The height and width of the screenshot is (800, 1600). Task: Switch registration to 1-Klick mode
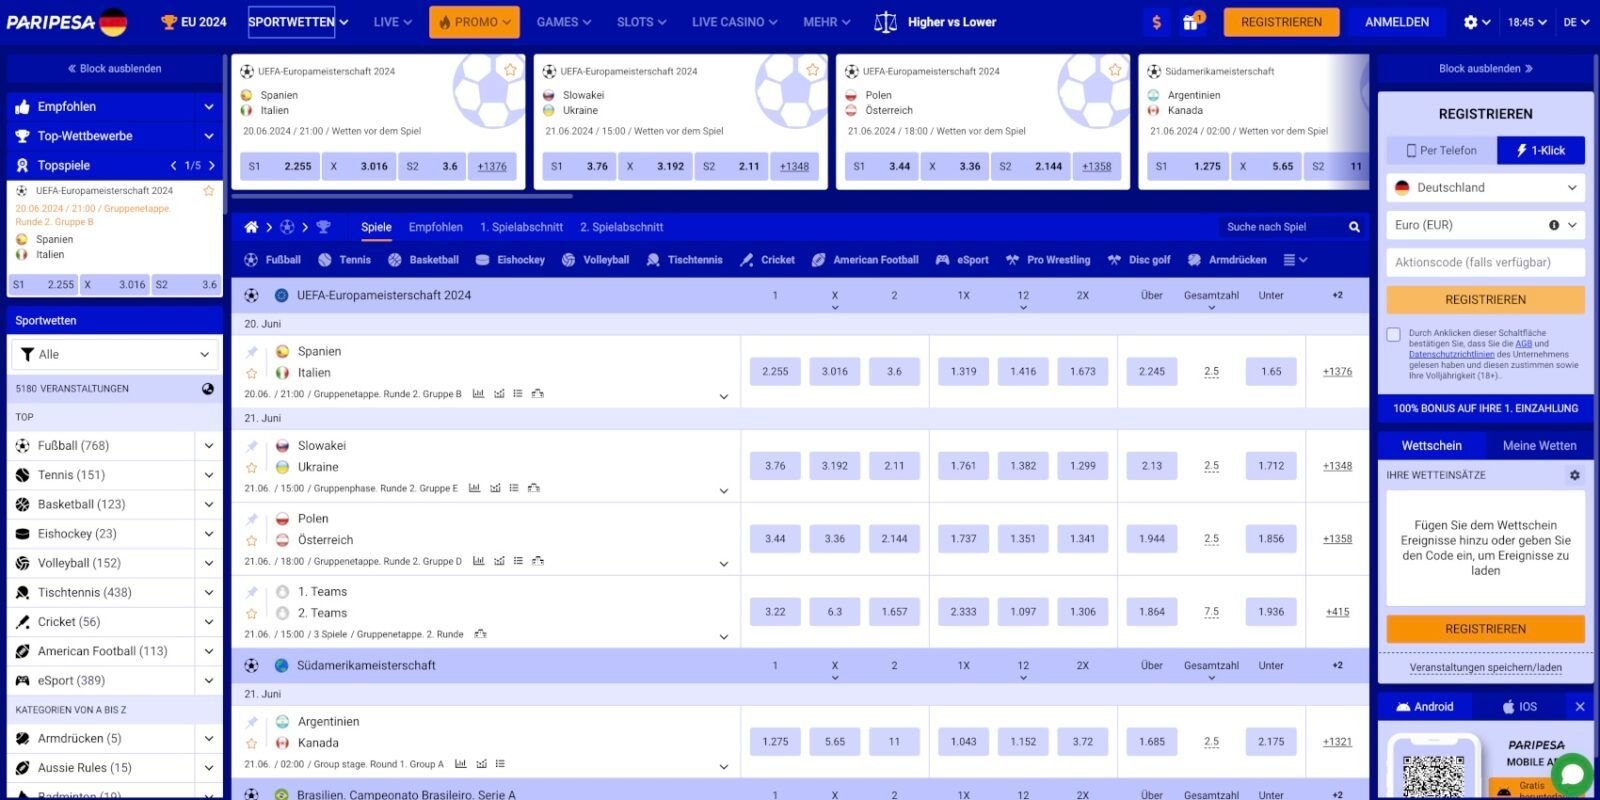(1540, 150)
